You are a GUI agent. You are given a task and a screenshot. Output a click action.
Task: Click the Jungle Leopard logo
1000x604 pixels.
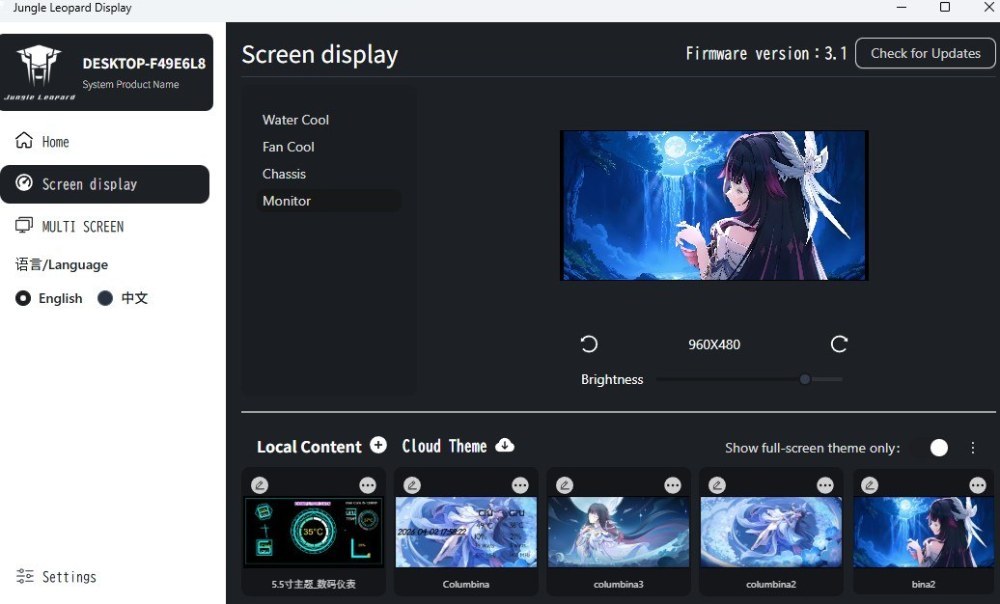(x=39, y=71)
